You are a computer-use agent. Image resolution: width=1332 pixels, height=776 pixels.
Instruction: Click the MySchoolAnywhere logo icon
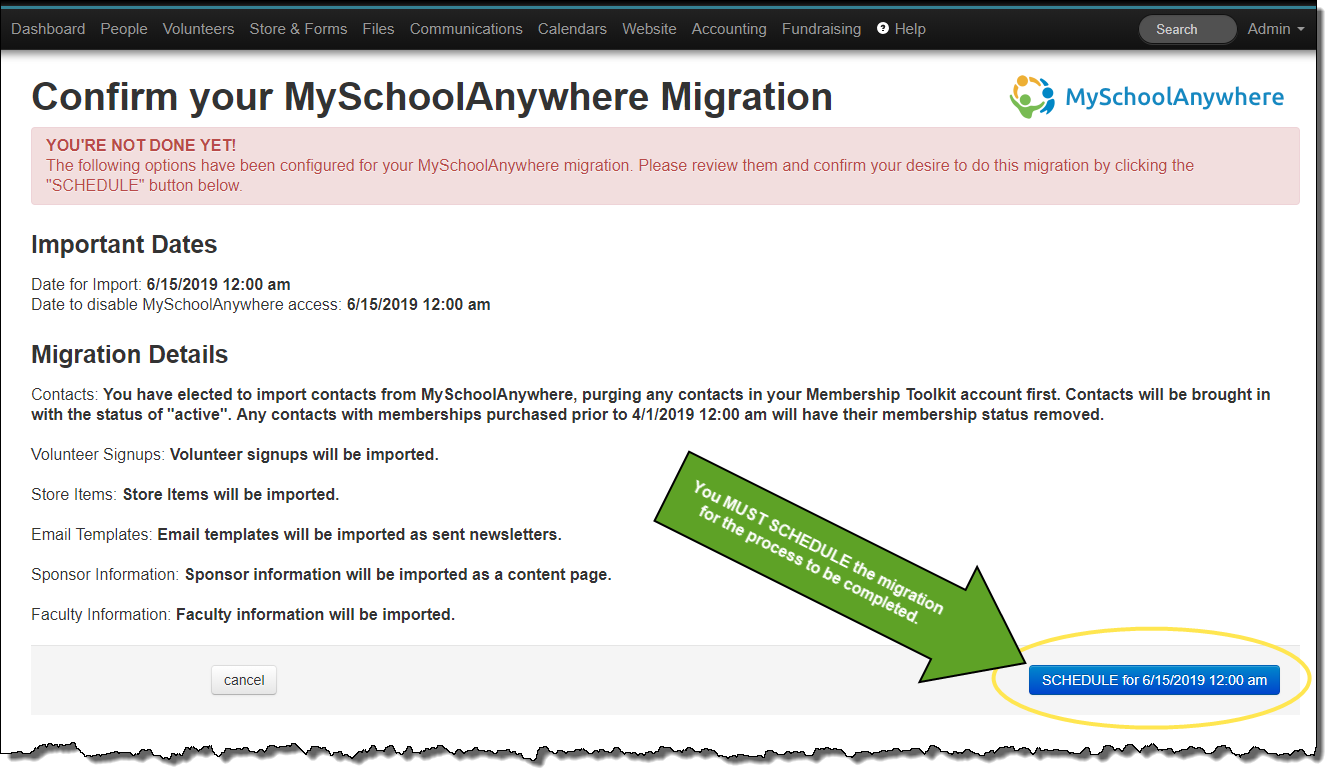click(1033, 97)
